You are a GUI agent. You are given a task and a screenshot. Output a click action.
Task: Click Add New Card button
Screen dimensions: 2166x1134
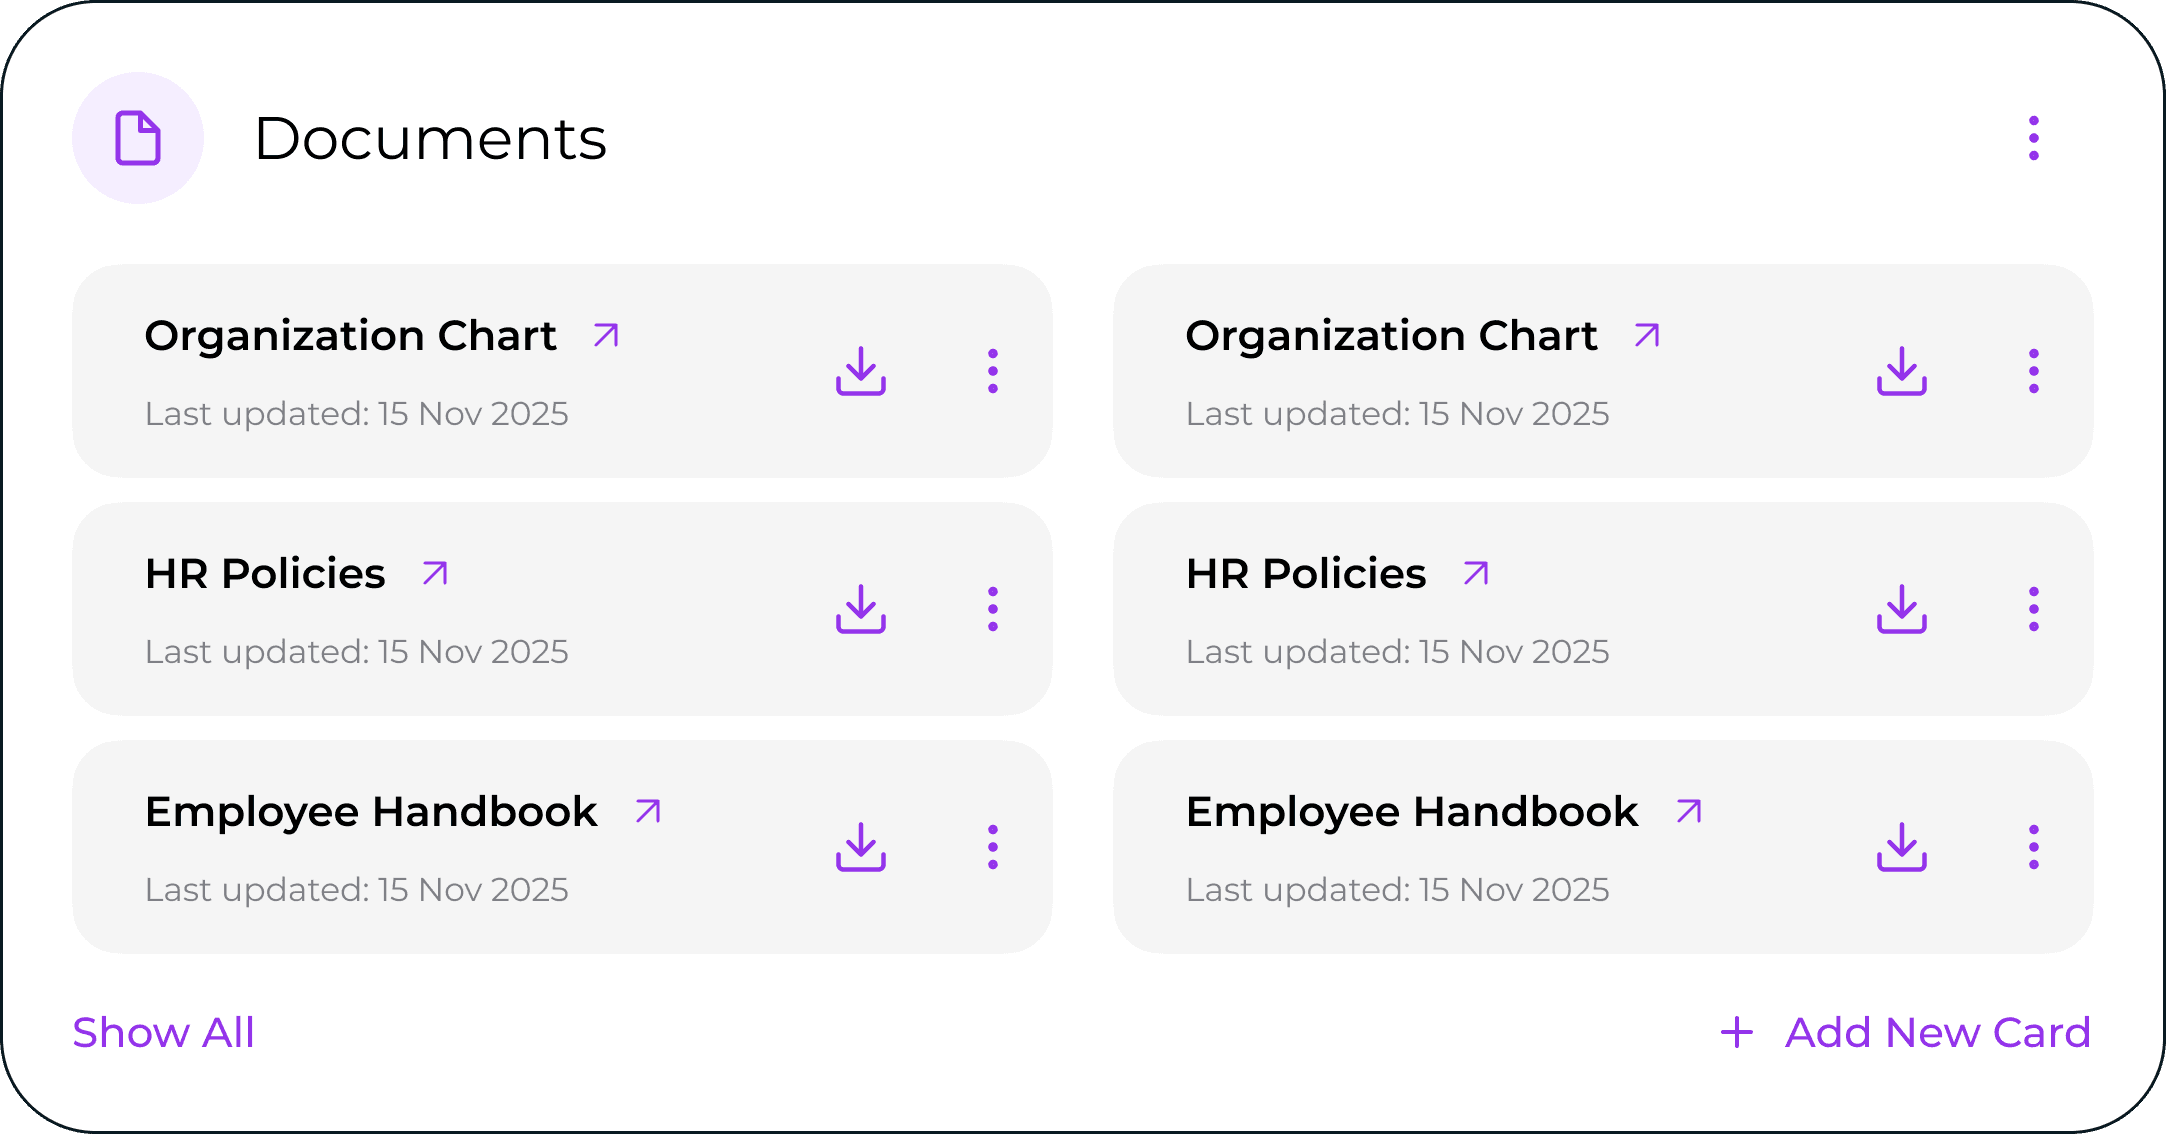(1906, 1032)
